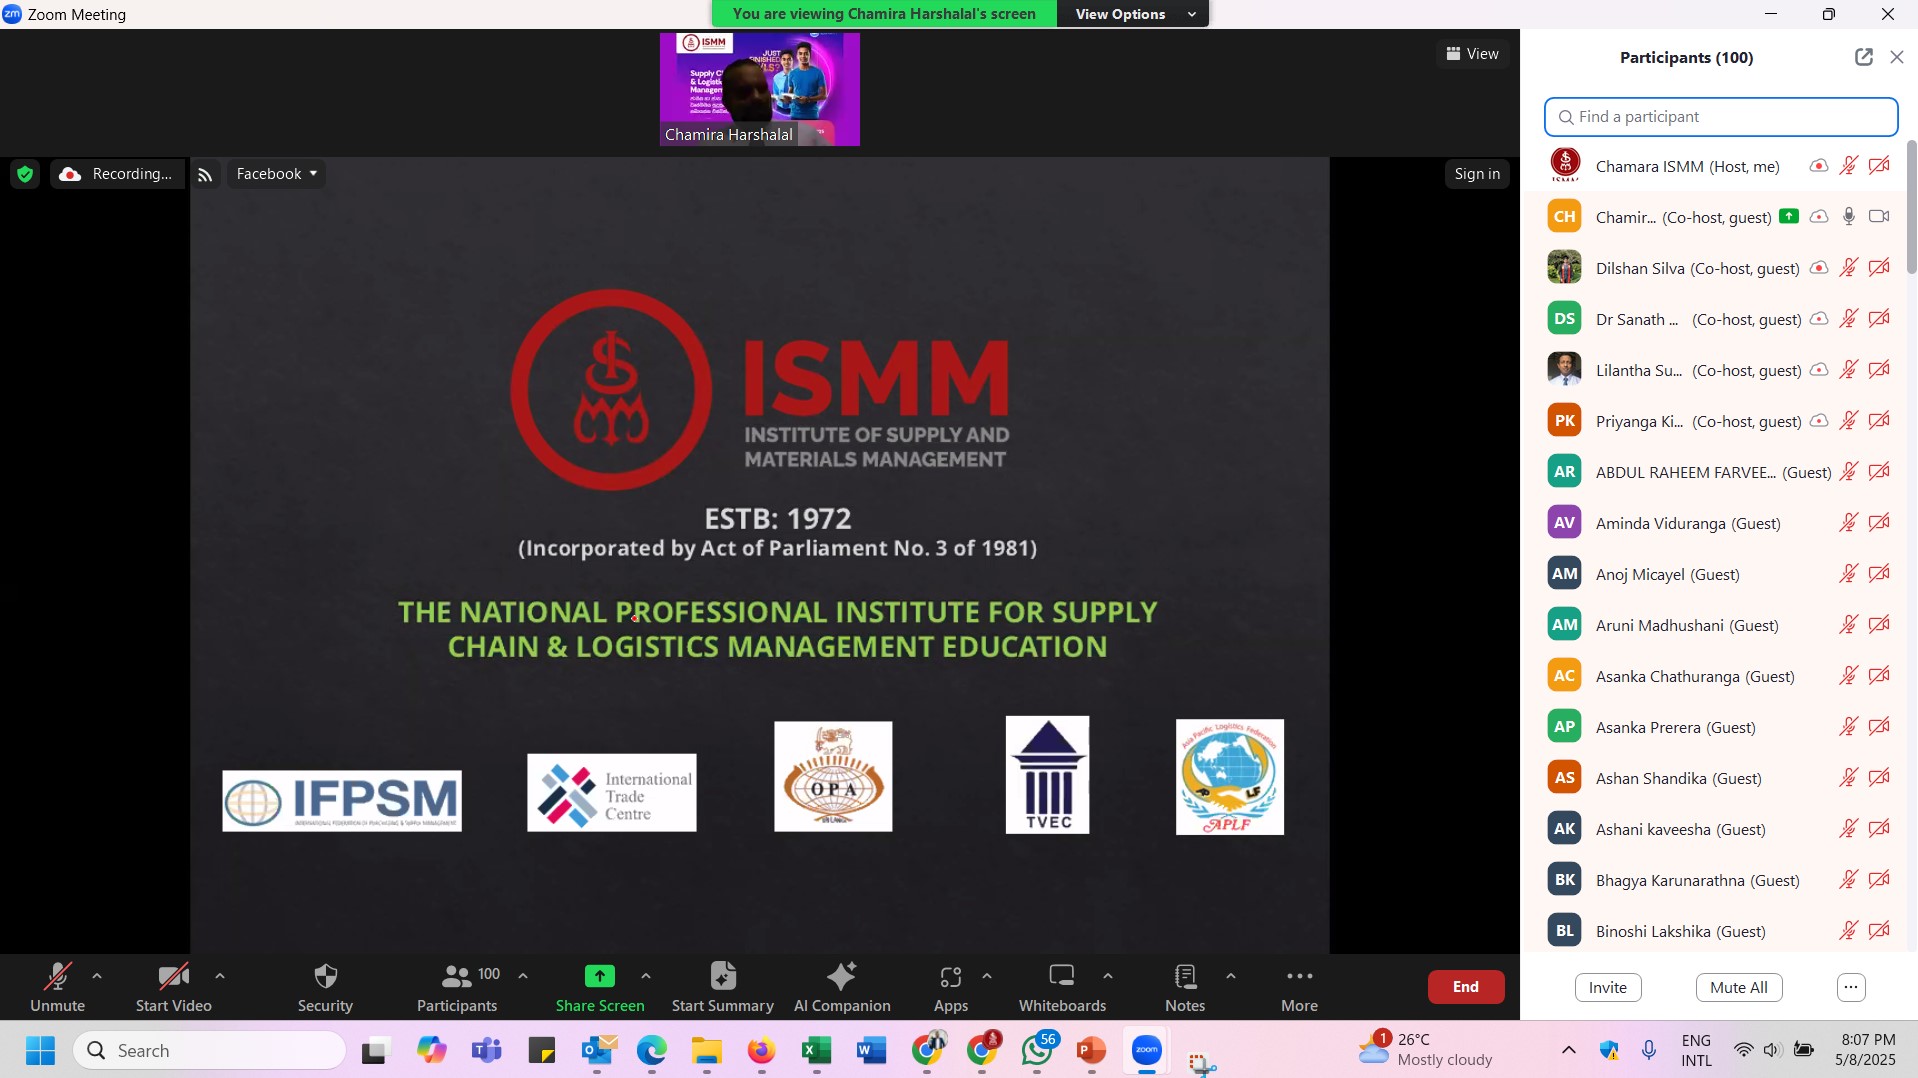Viewport: 1918px width, 1078px height.
Task: Click the Mute All button
Action: point(1739,988)
